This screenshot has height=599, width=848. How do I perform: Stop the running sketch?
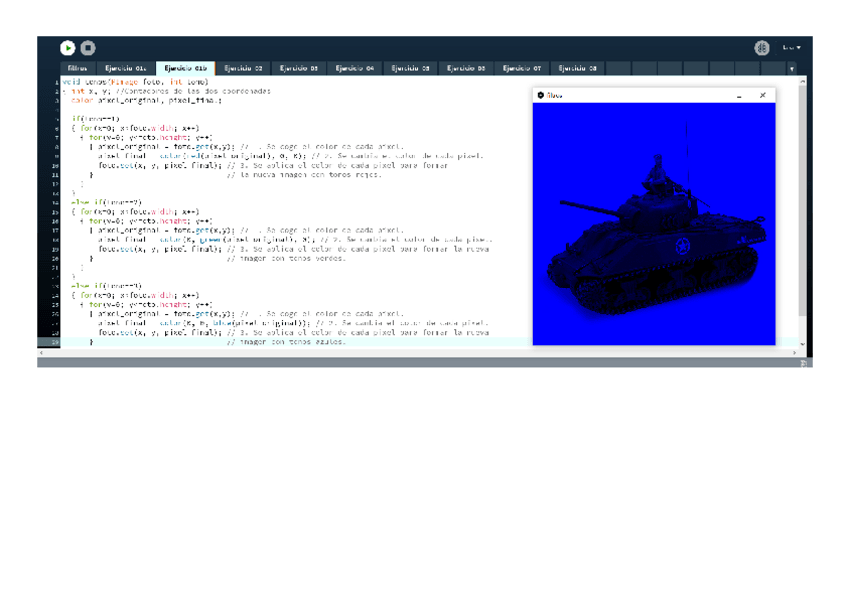click(88, 47)
